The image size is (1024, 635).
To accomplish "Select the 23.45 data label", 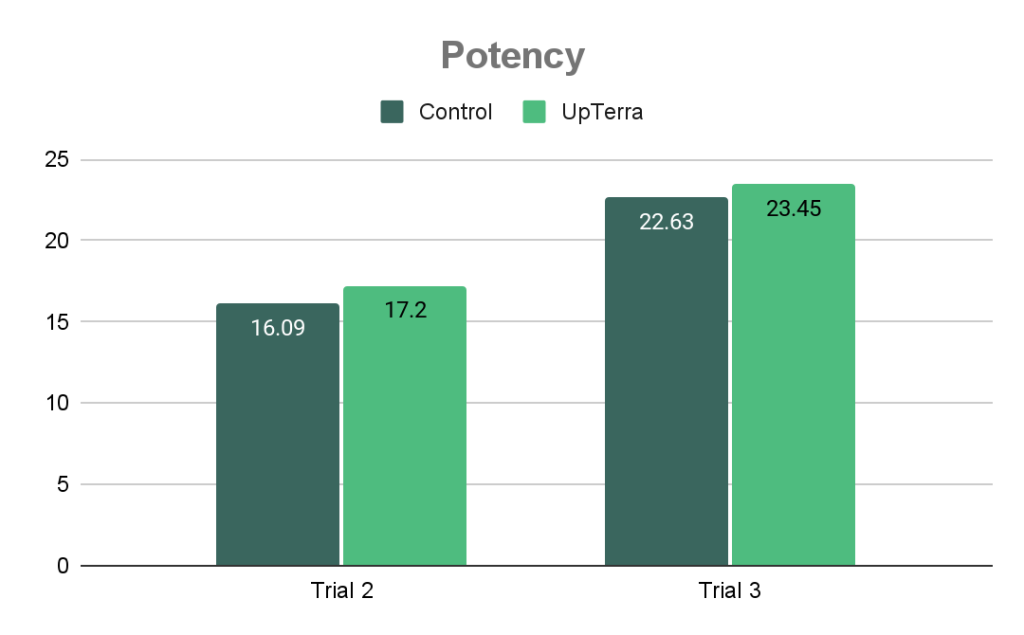I will (x=793, y=209).
